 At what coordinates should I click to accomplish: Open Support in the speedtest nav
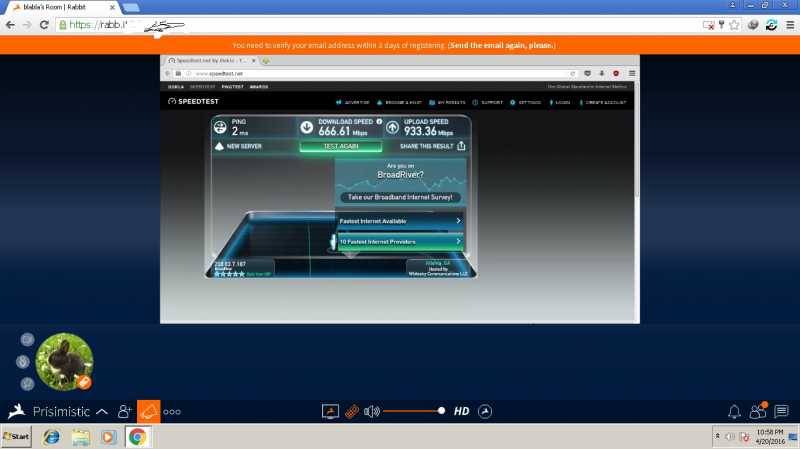pos(488,103)
